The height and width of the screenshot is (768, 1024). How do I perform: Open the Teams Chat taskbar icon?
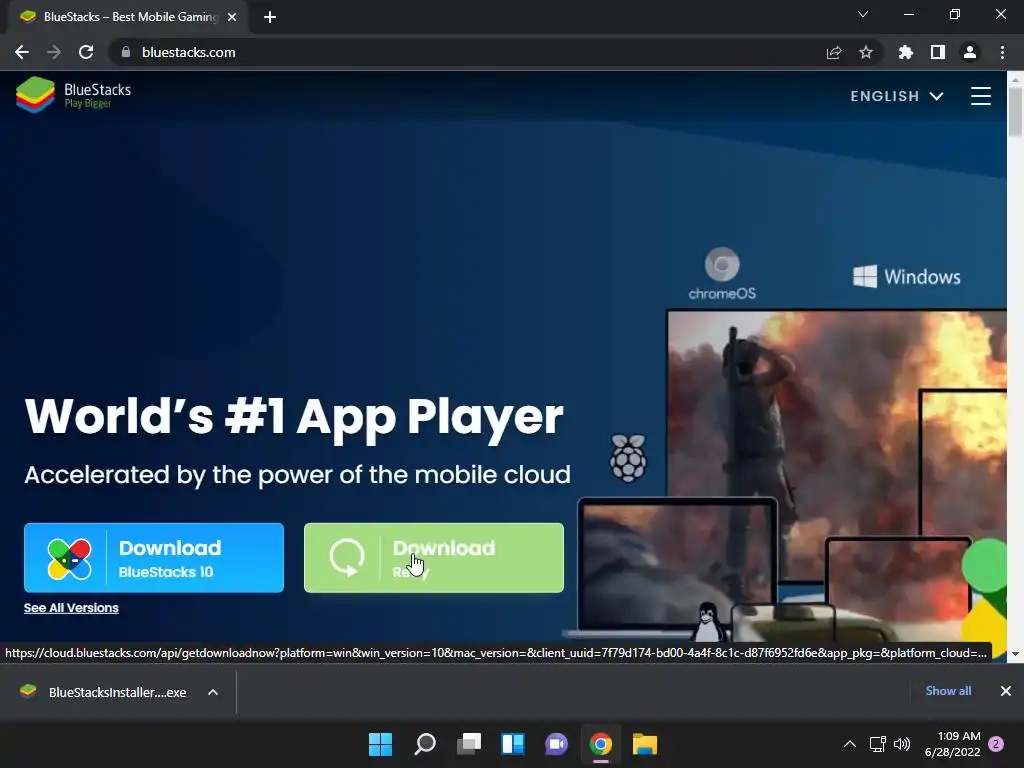[x=556, y=744]
